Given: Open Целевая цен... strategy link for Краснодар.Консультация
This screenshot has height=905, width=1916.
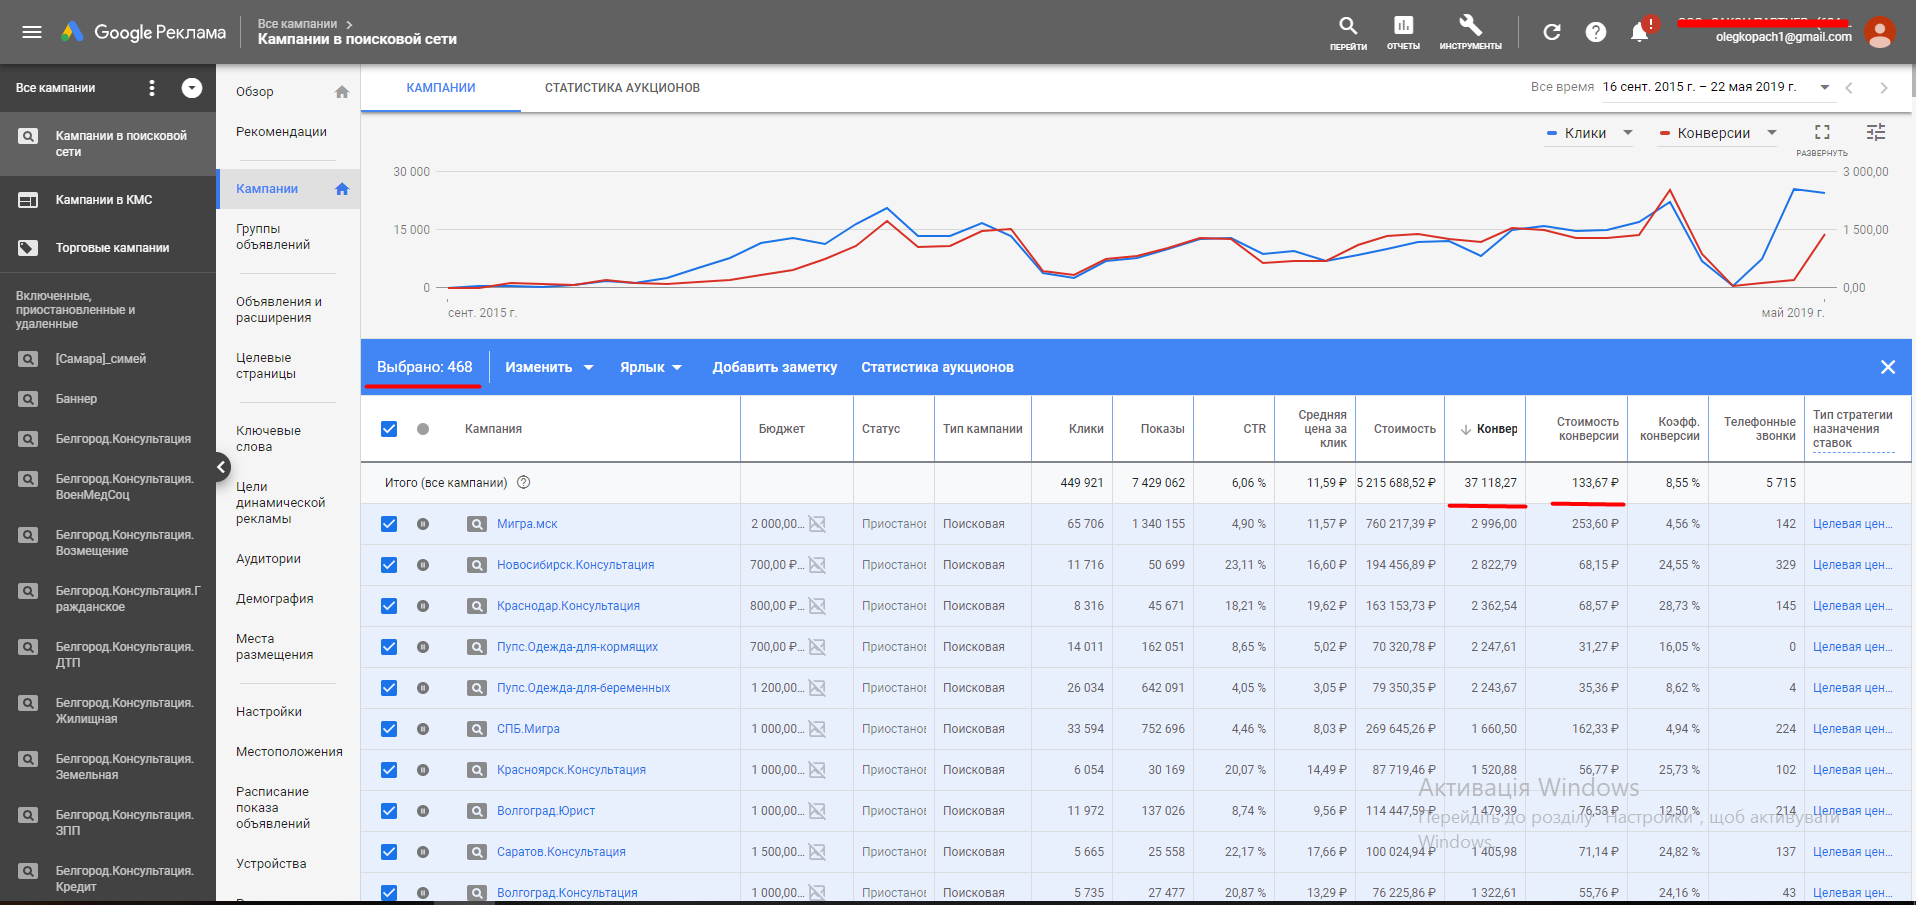Looking at the screenshot, I should pos(1853,606).
